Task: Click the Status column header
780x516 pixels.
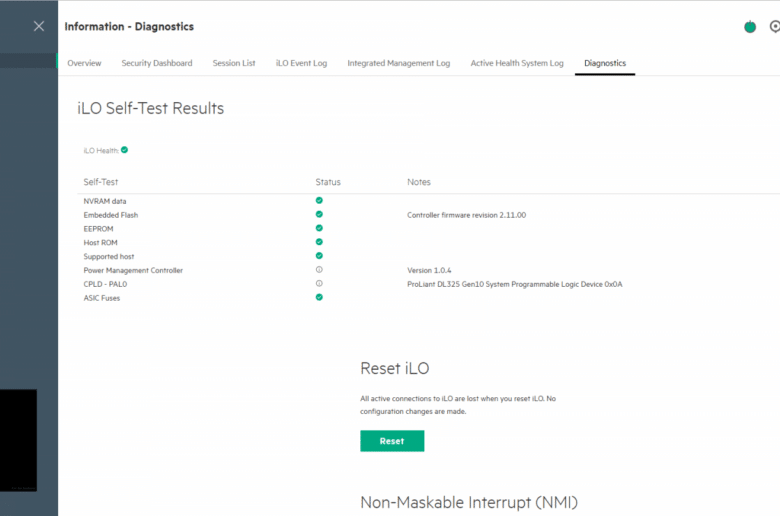Action: click(328, 182)
